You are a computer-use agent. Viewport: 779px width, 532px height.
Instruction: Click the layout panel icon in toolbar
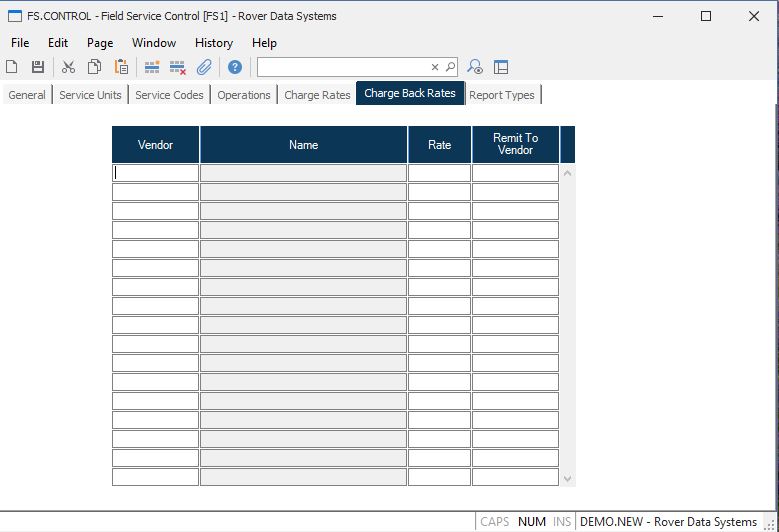pyautogui.click(x=501, y=67)
